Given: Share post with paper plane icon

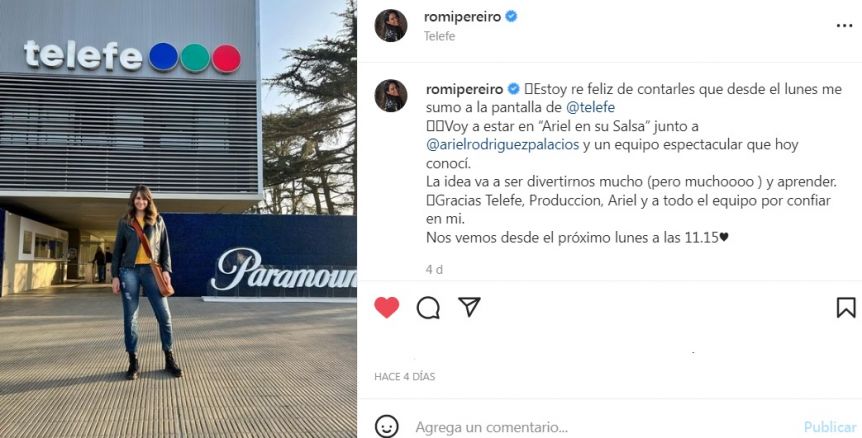Looking at the screenshot, I should [469, 307].
